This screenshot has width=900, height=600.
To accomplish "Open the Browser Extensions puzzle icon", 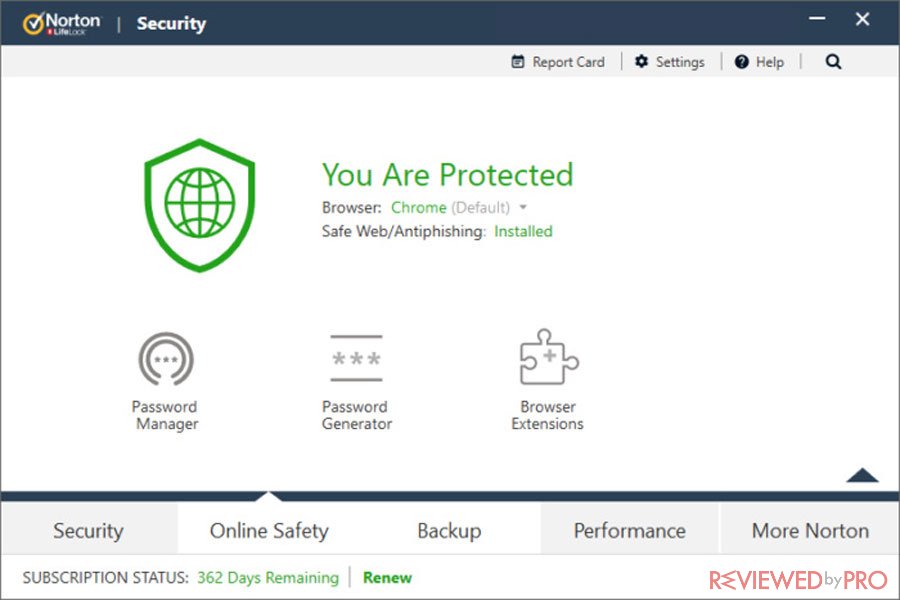I will [x=549, y=357].
